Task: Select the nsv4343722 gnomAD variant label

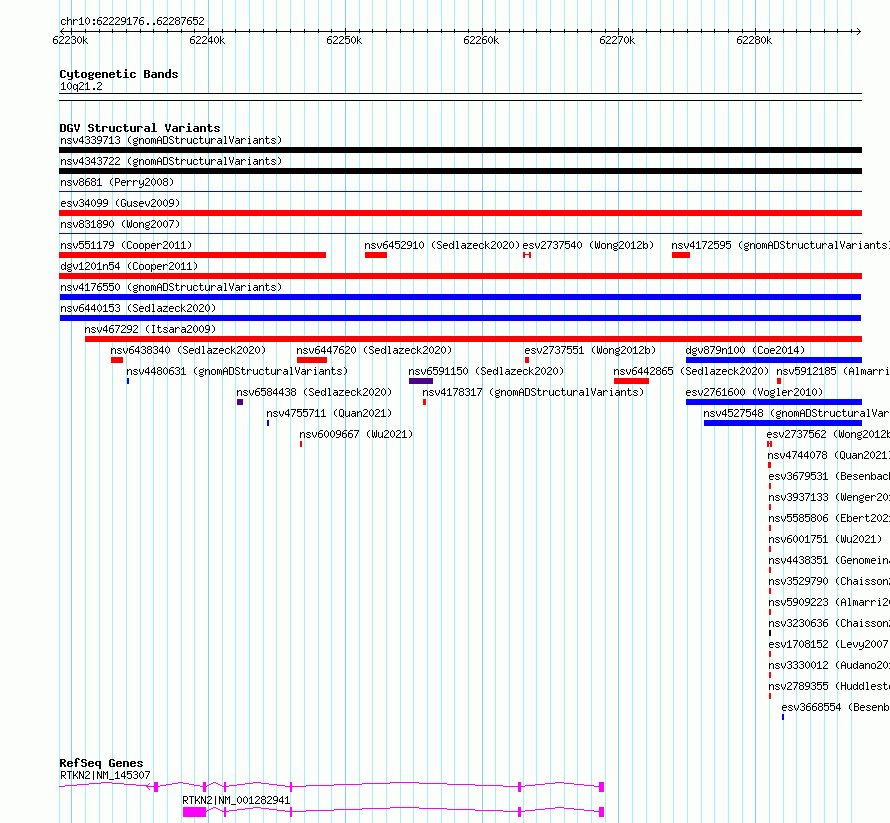Action: point(171,161)
